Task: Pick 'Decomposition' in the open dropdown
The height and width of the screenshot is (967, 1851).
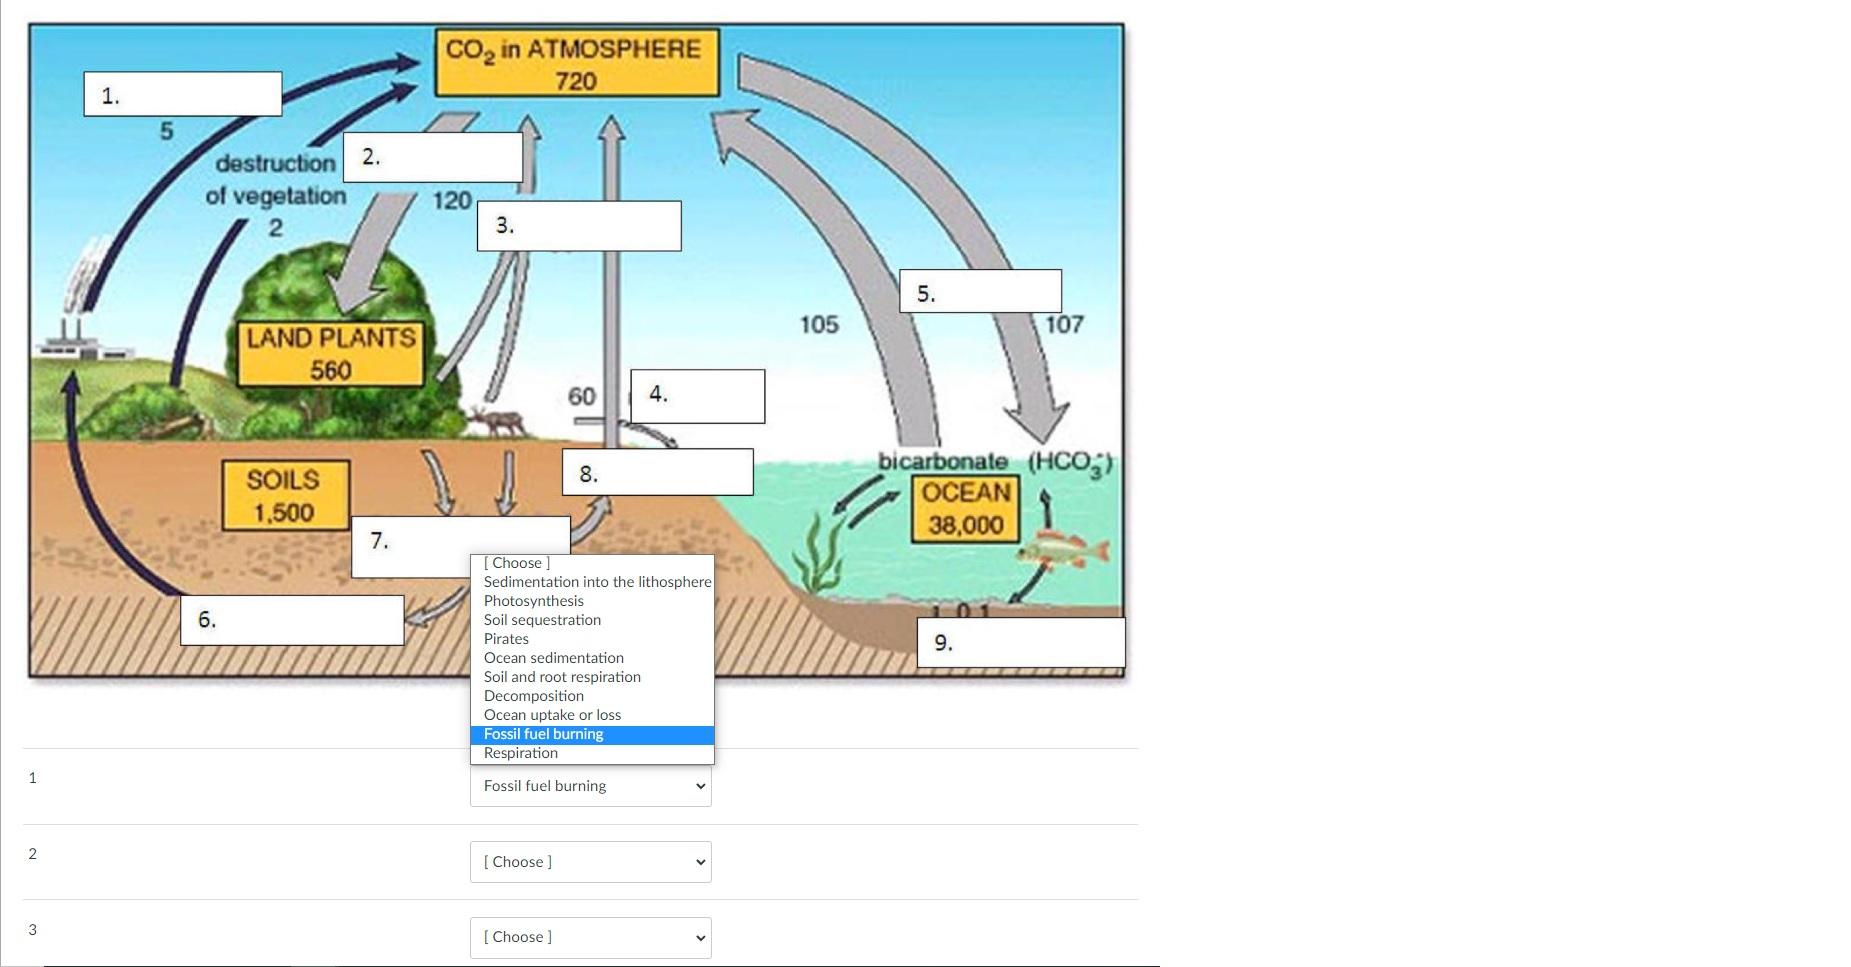Action: (x=592, y=696)
